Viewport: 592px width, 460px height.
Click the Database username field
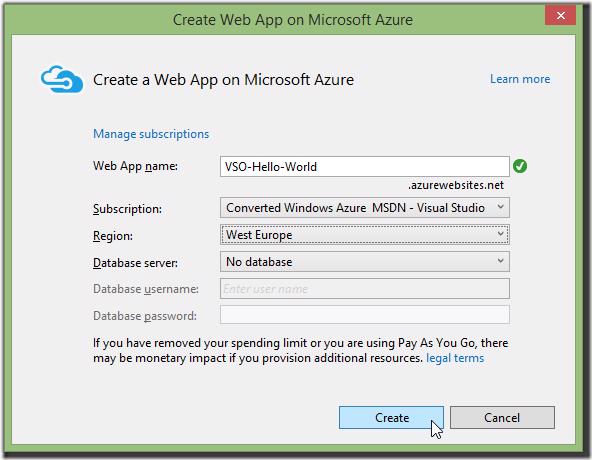pos(365,289)
